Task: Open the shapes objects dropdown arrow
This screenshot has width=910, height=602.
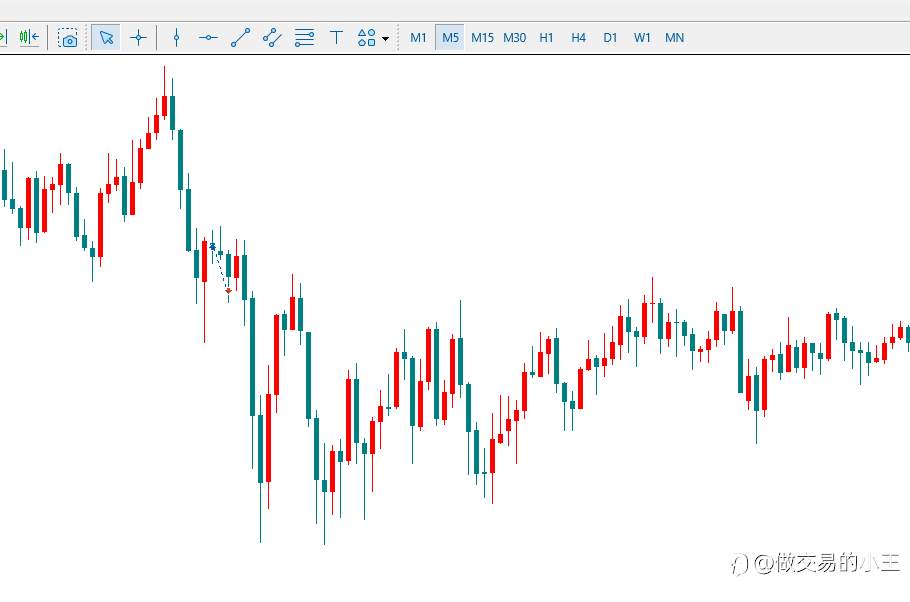Action: pos(385,39)
